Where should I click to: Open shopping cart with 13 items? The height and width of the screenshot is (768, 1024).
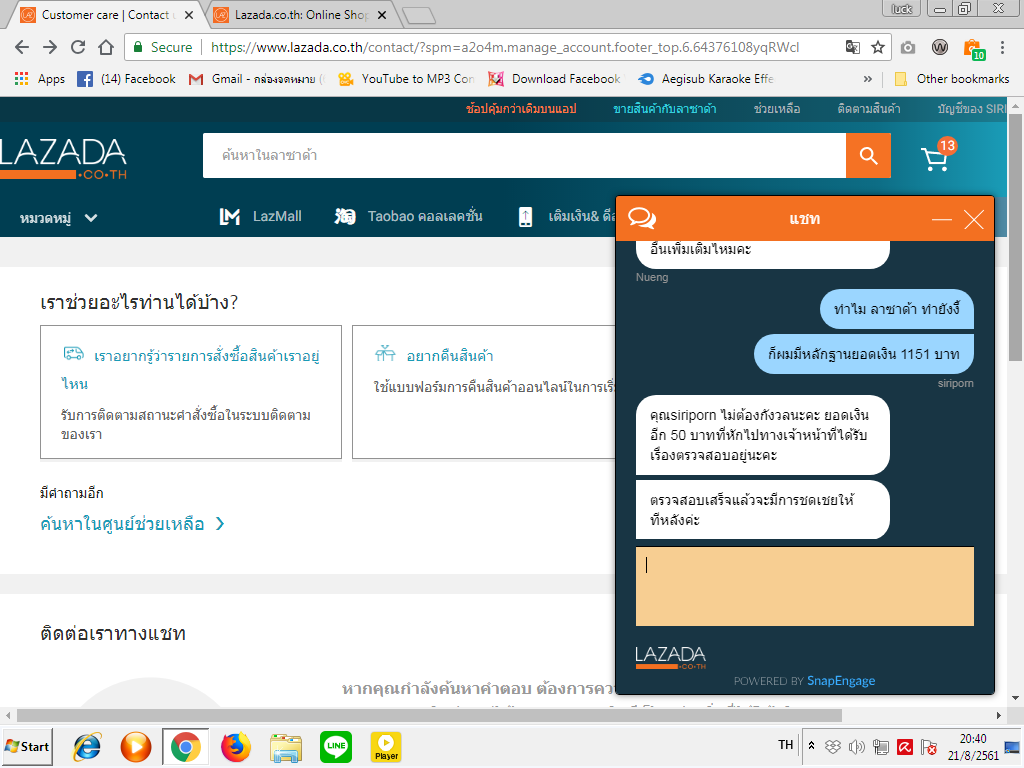click(938, 155)
